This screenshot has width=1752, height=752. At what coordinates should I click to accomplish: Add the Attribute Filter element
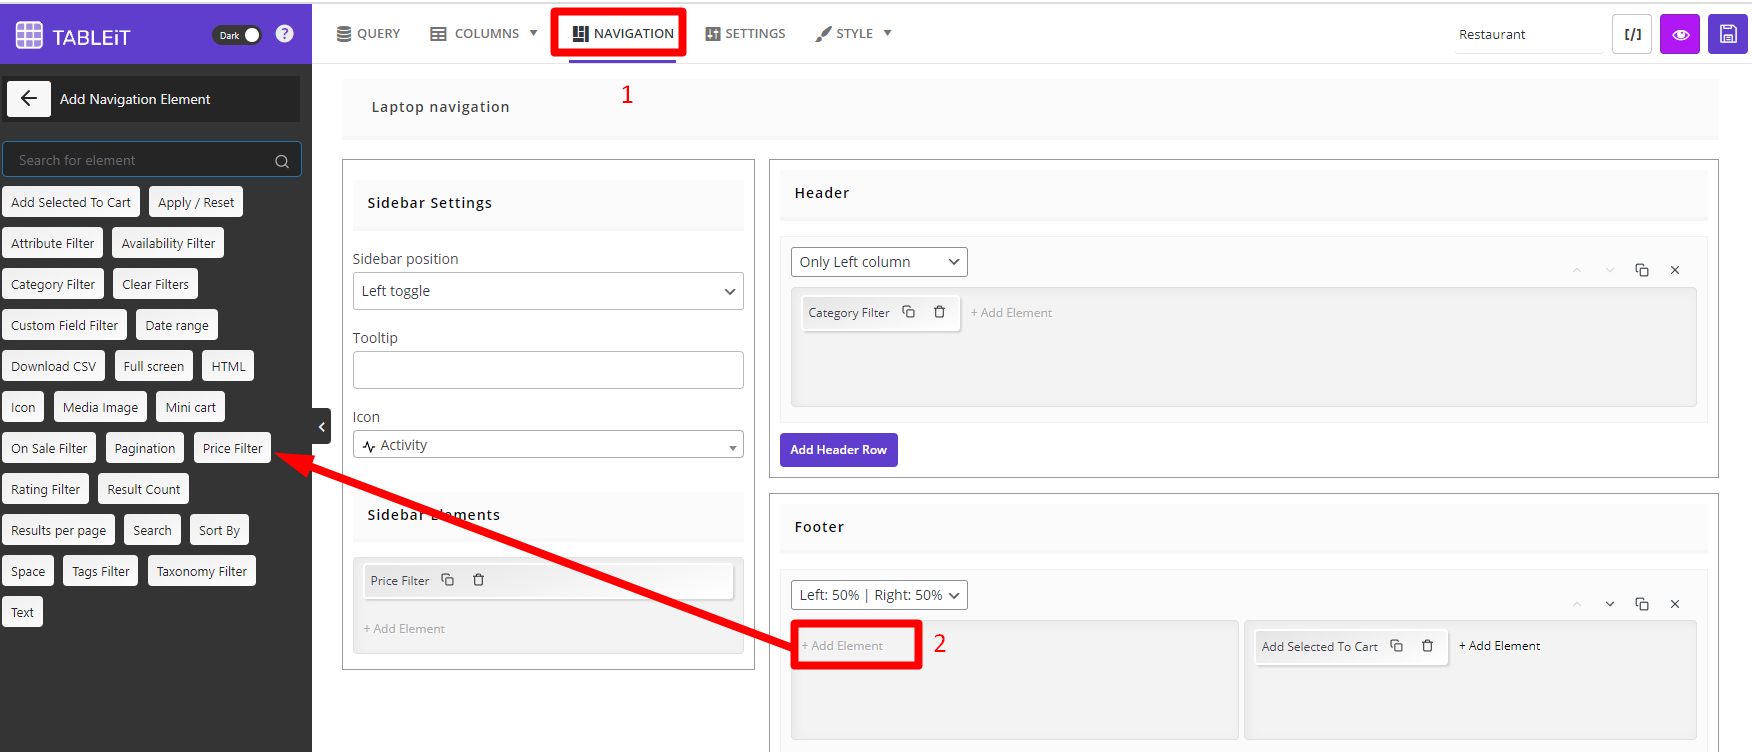pyautogui.click(x=53, y=243)
